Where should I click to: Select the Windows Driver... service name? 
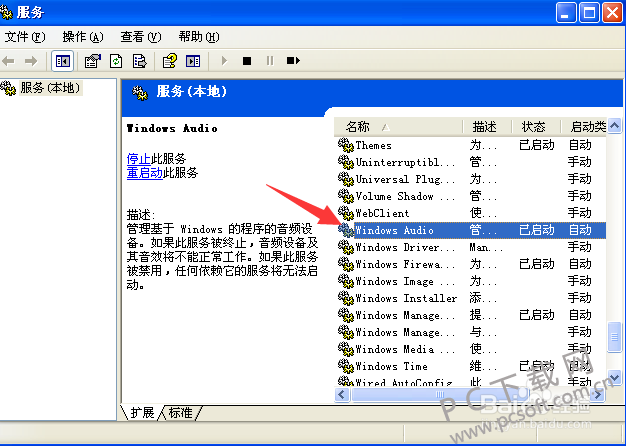405,247
